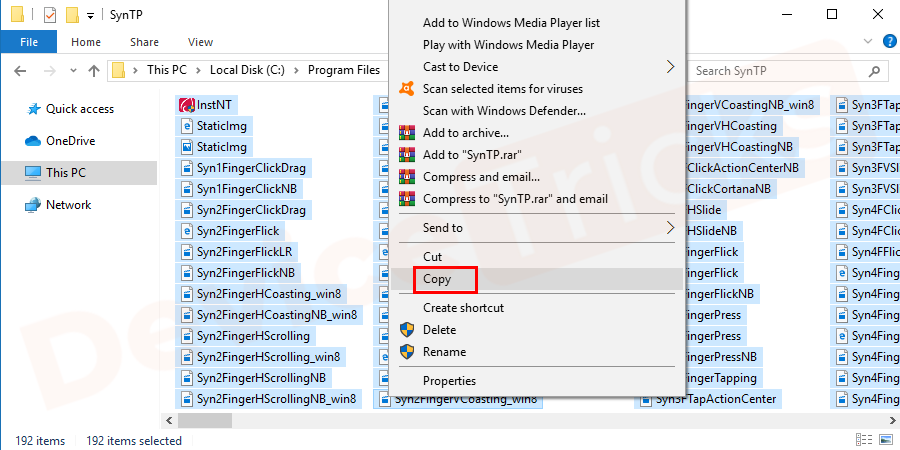Select Quick access in navigation pane
Viewport: 900px width, 450px height.
pyautogui.click(x=80, y=109)
